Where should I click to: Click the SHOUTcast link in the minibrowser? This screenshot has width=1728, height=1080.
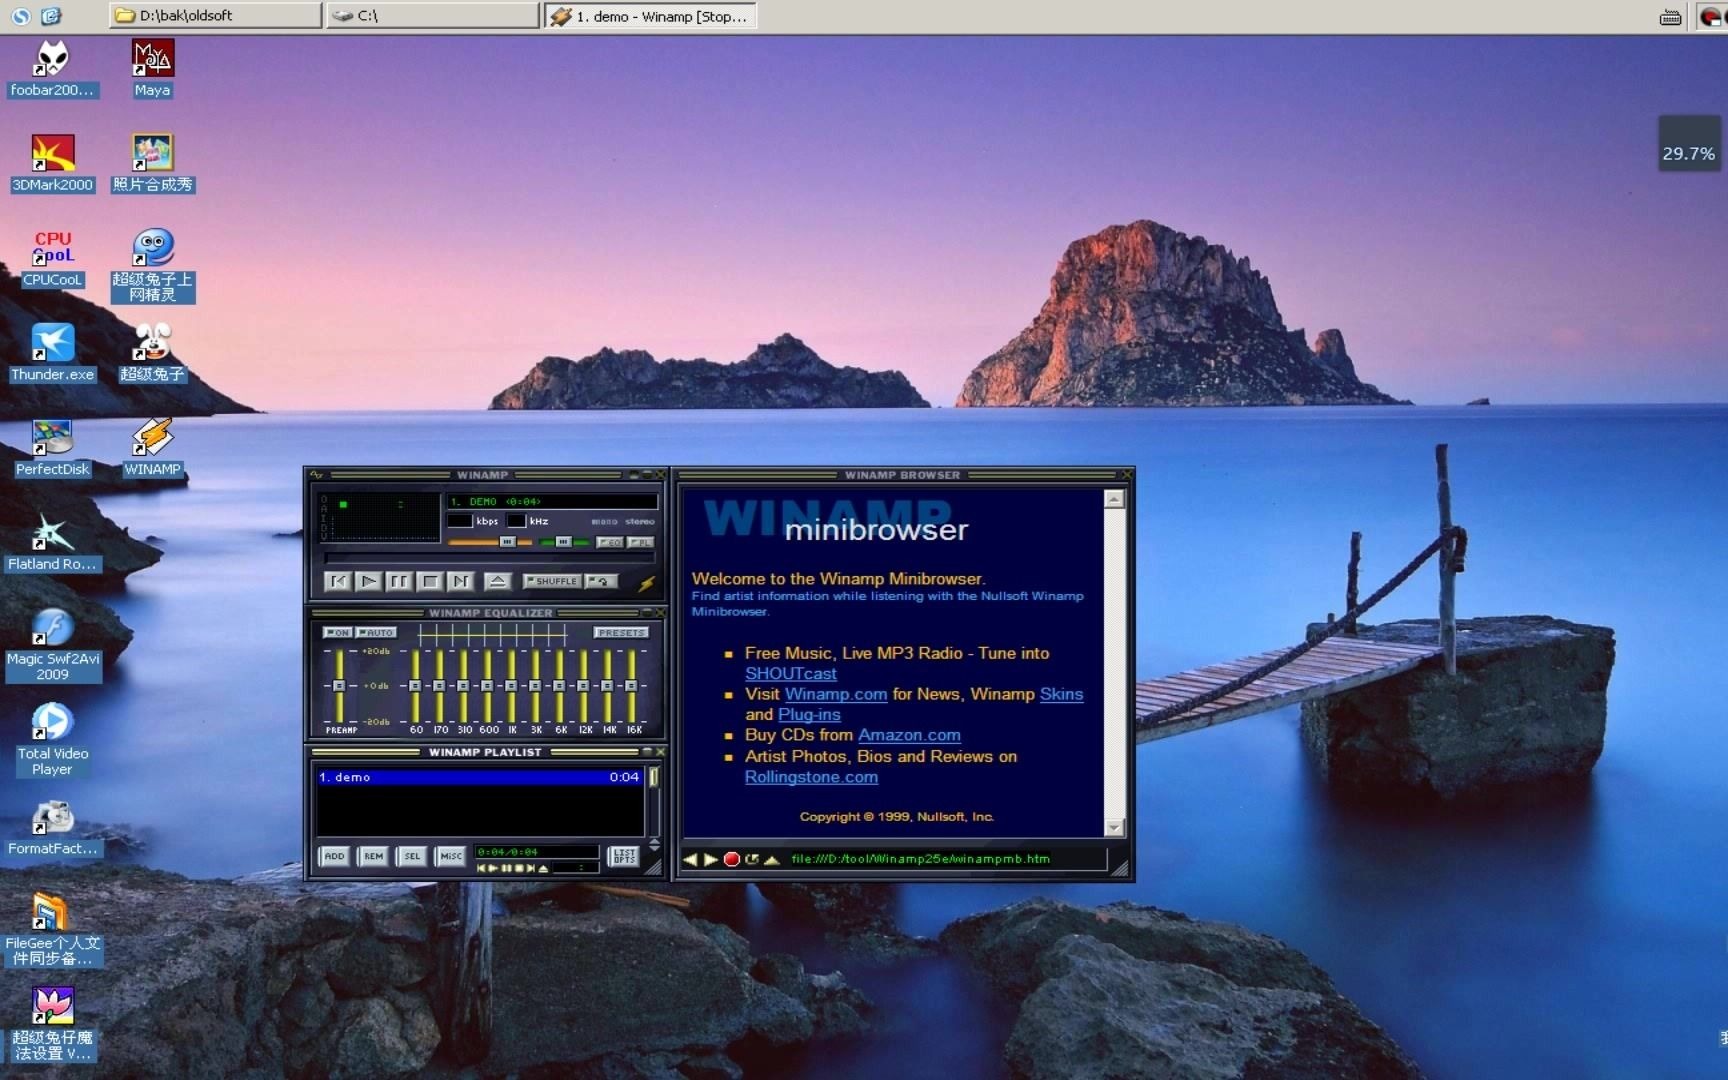click(x=790, y=673)
